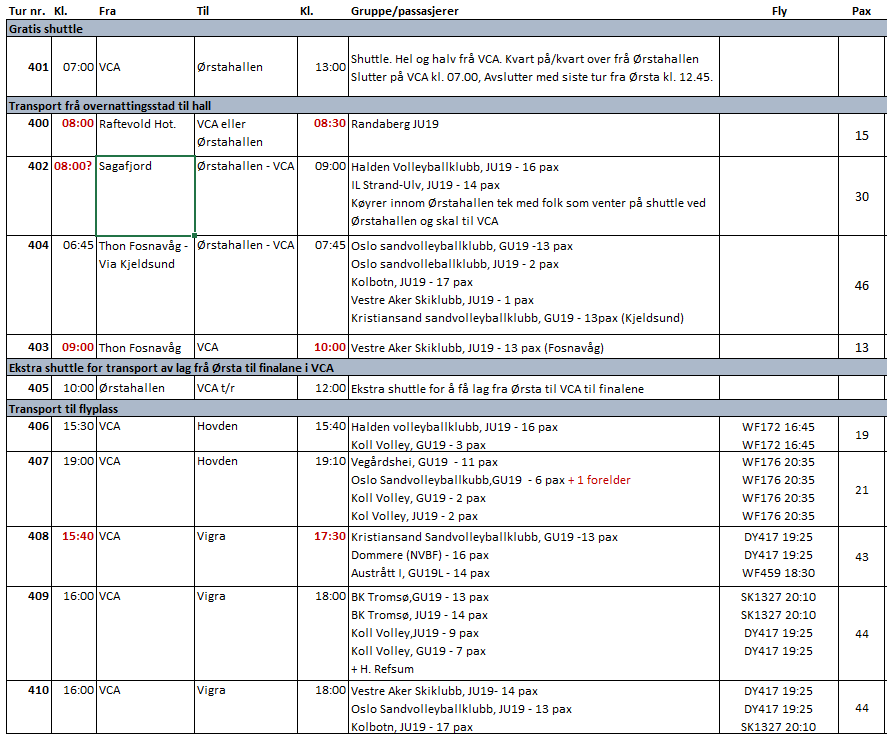
Task: Select the 'Fly' column header
Action: [779, 10]
